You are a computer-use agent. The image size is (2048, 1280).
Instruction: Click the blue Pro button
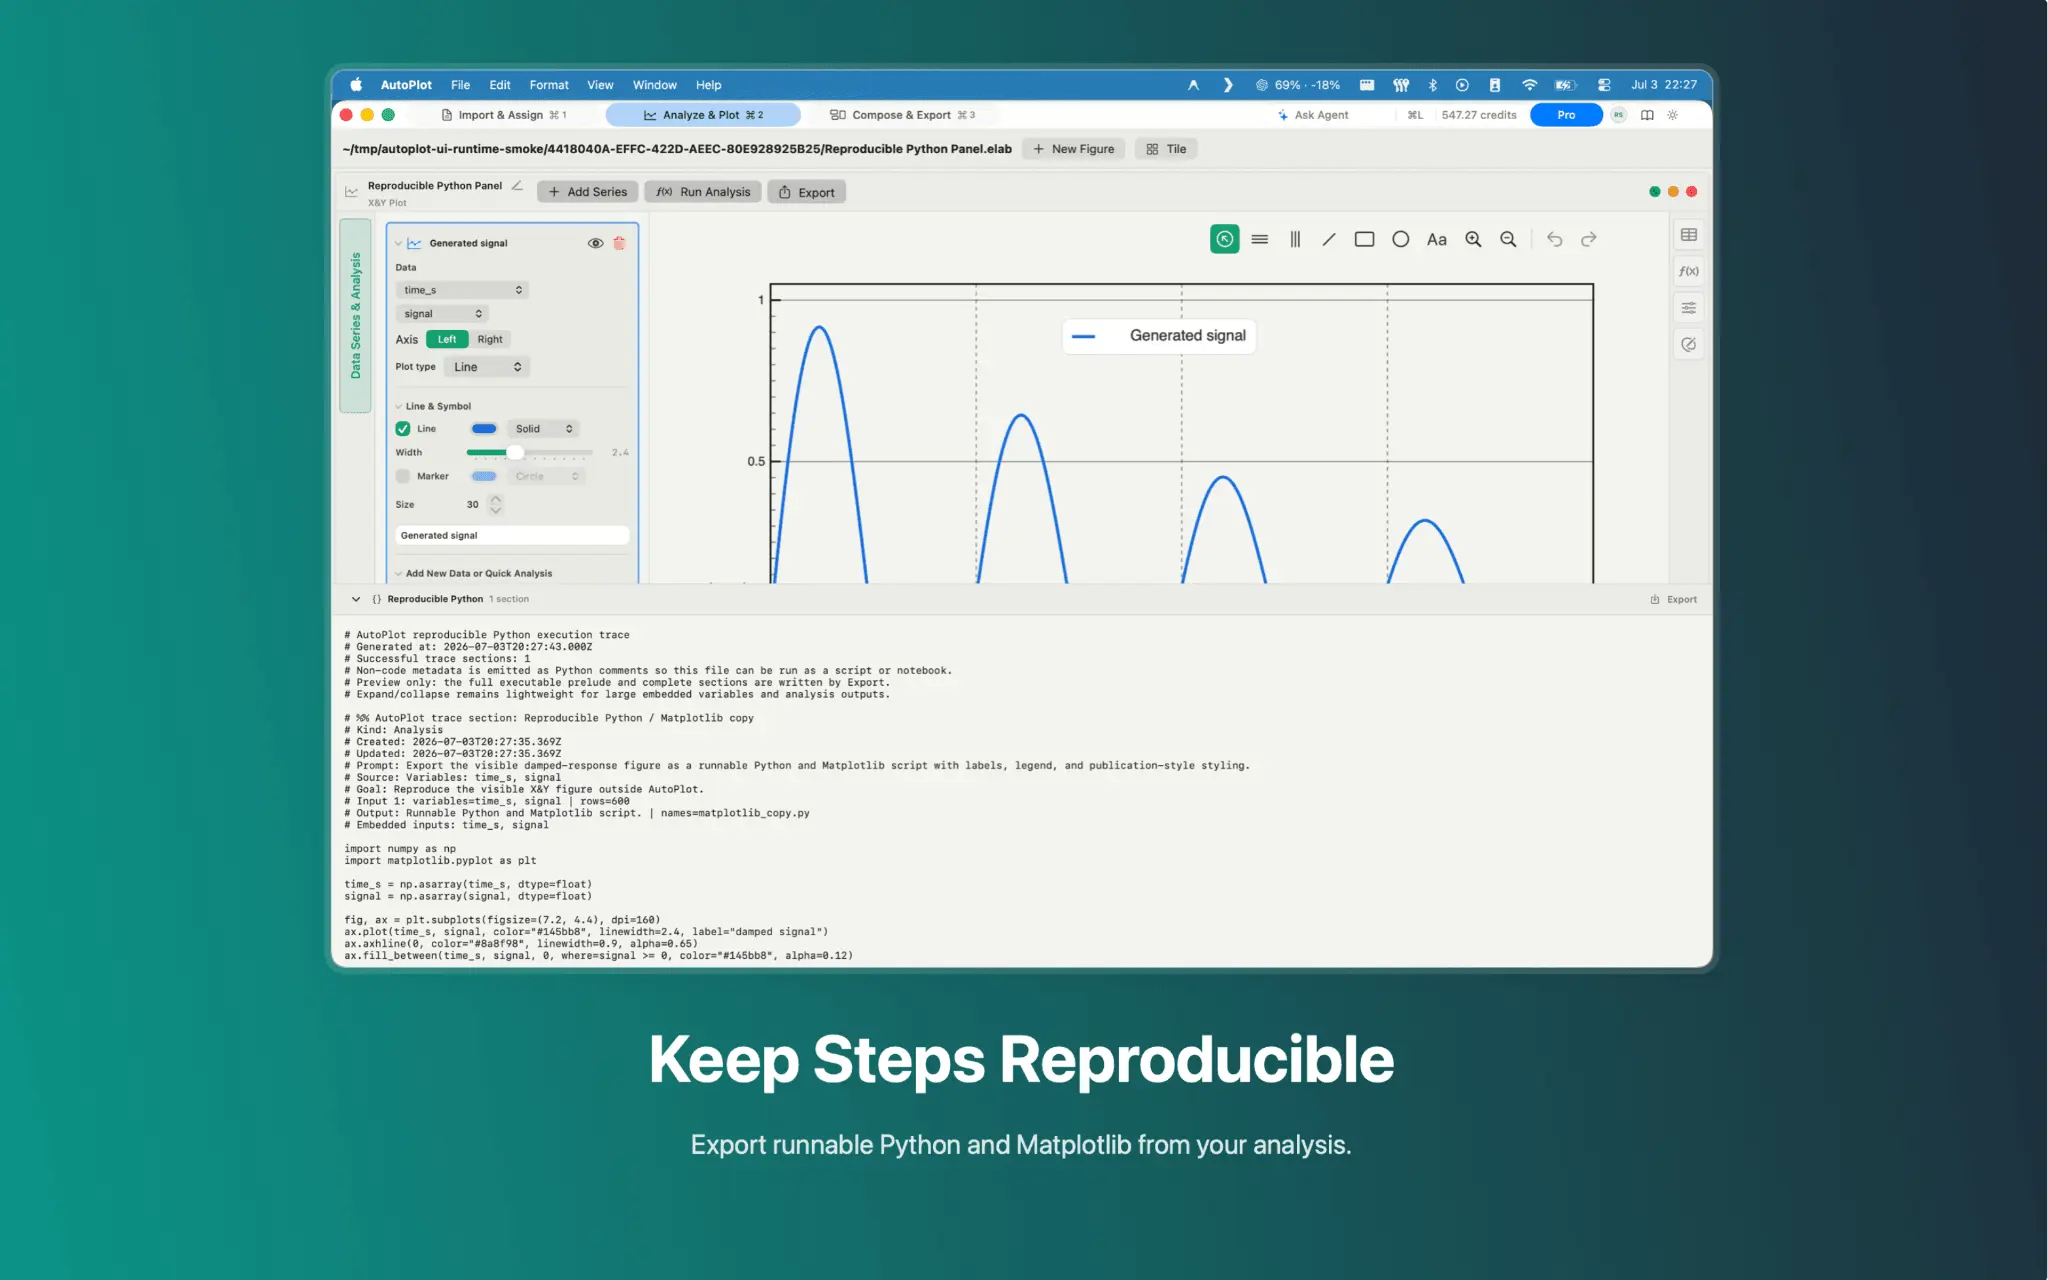(x=1566, y=115)
